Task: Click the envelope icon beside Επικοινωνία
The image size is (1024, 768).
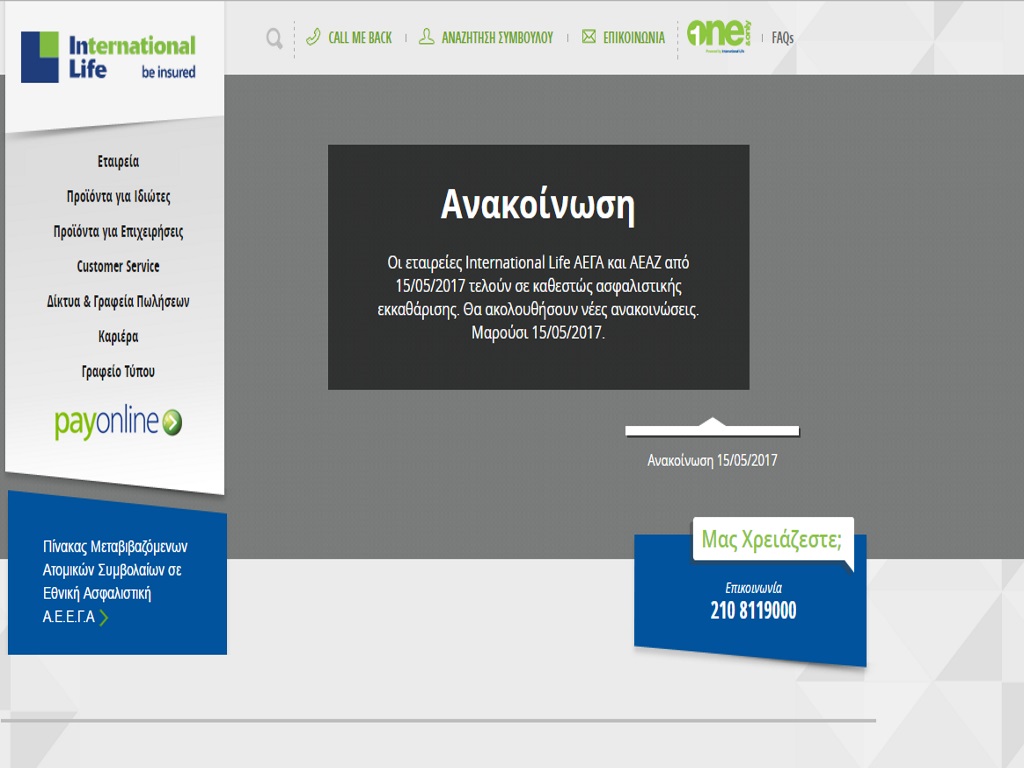Action: point(589,37)
